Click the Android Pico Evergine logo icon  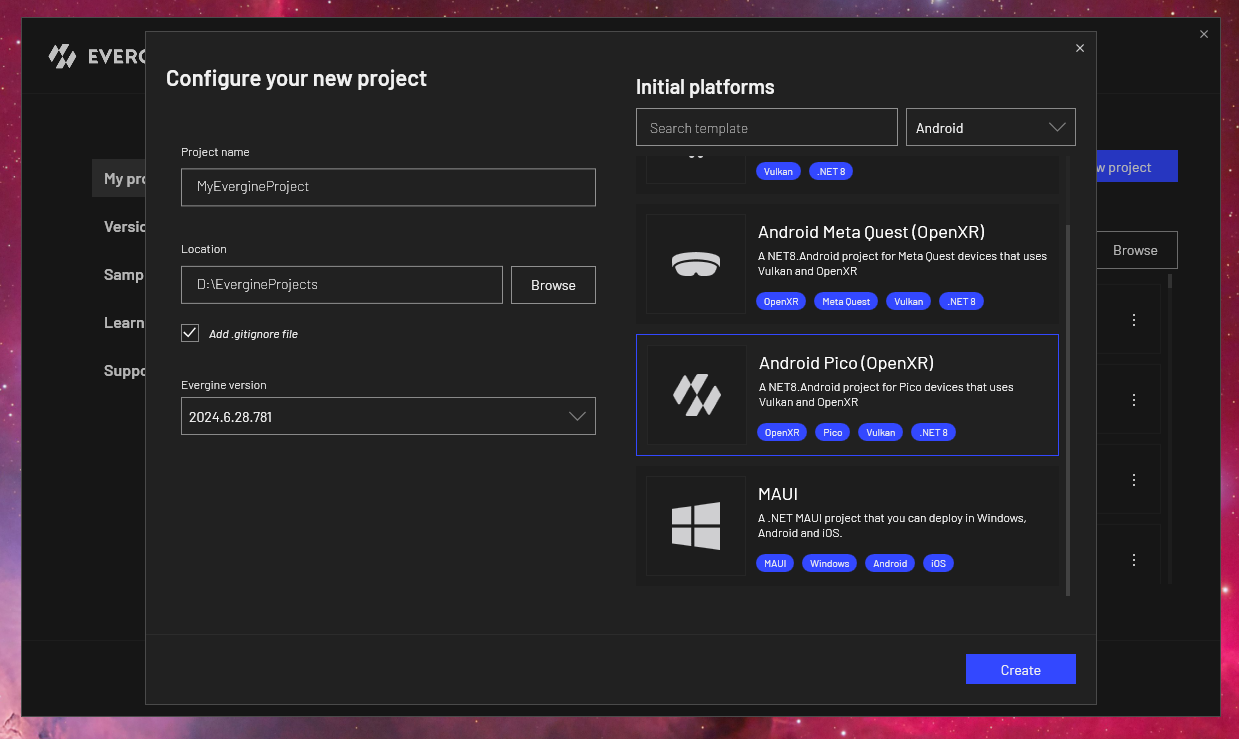pos(696,395)
